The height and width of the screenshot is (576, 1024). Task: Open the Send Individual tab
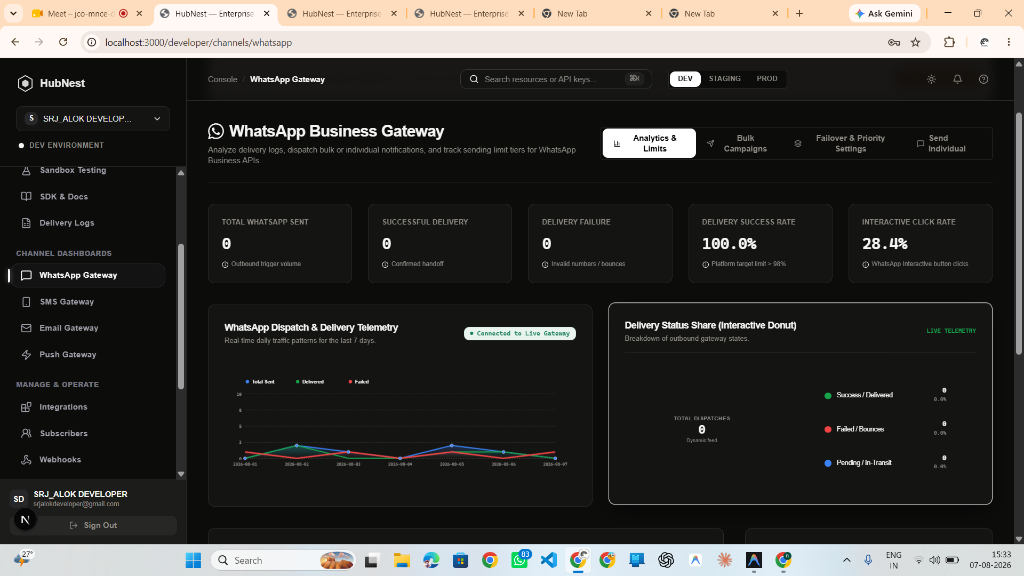tap(942, 143)
